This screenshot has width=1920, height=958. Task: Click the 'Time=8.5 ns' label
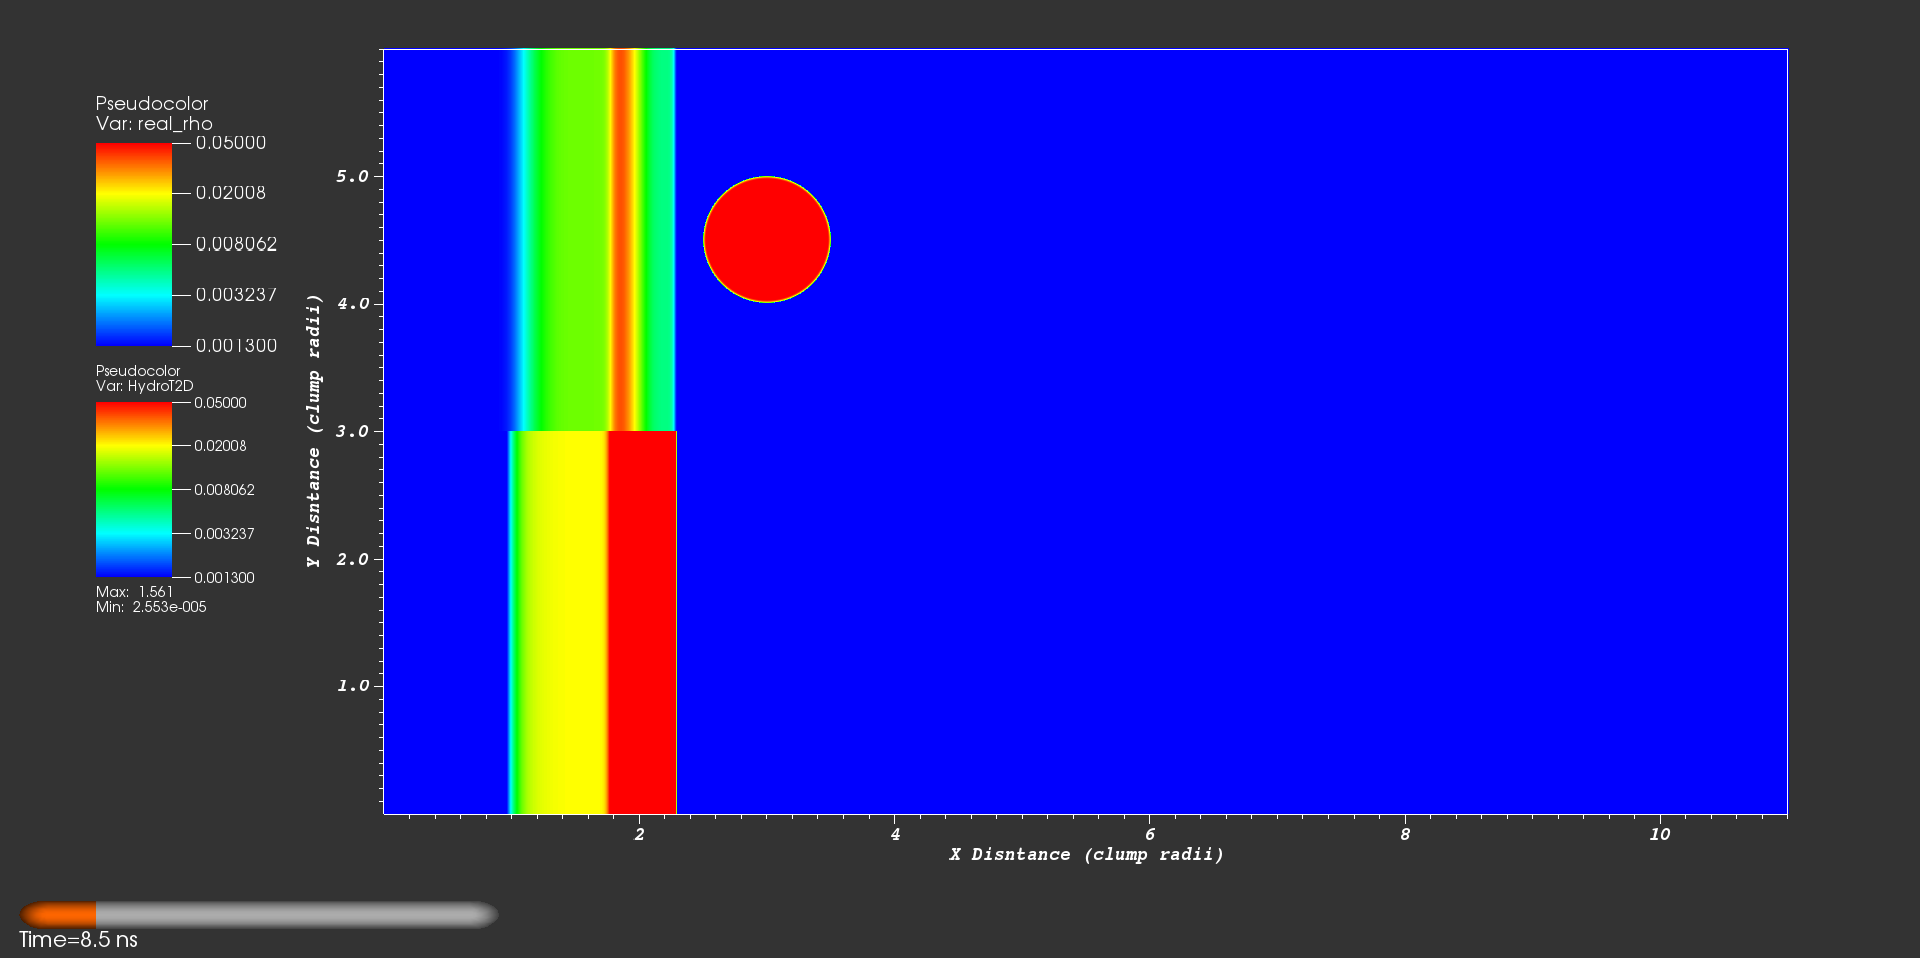tap(79, 940)
